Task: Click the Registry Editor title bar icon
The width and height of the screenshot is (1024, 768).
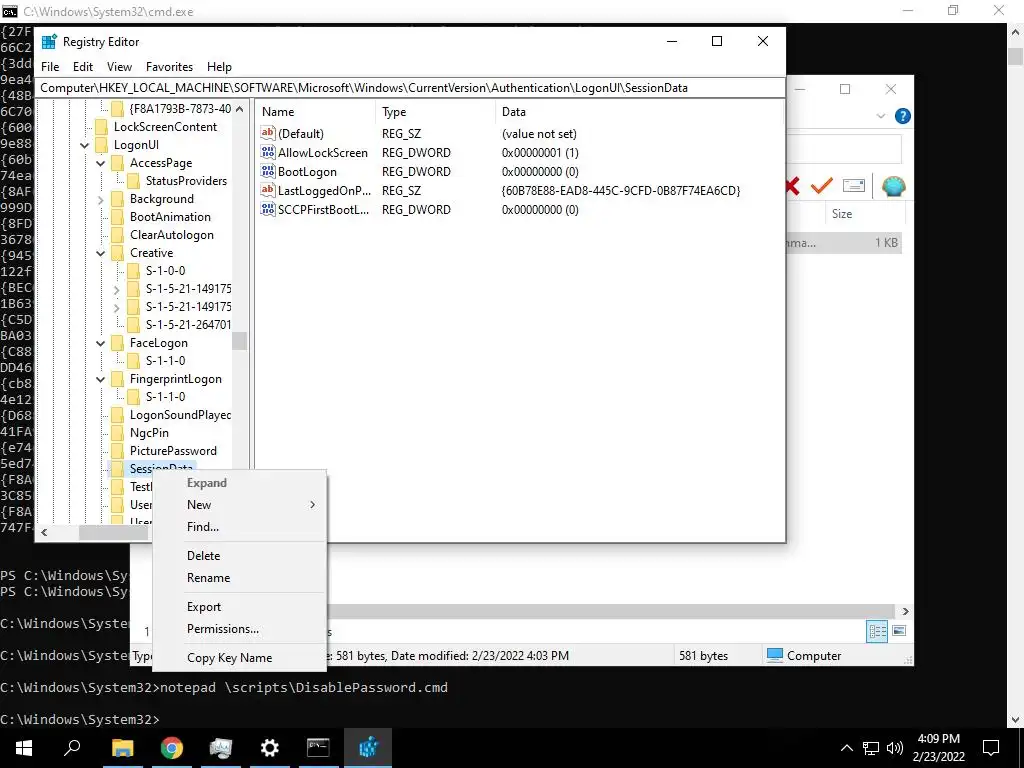Action: tap(49, 42)
